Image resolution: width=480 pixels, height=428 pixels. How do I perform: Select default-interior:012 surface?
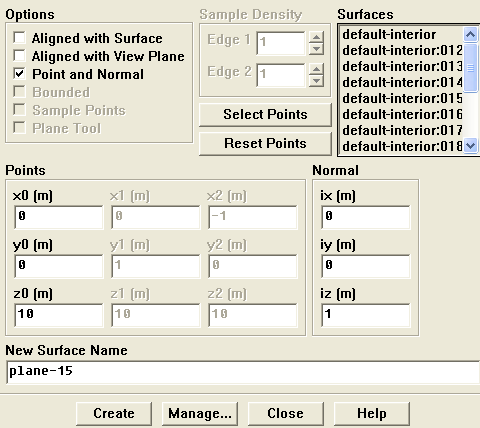coord(402,50)
